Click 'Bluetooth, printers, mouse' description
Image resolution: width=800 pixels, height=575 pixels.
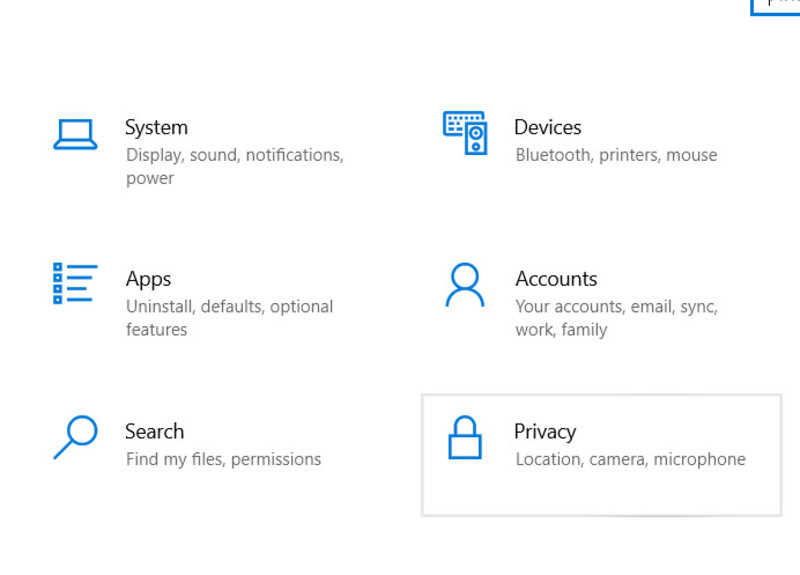click(616, 155)
